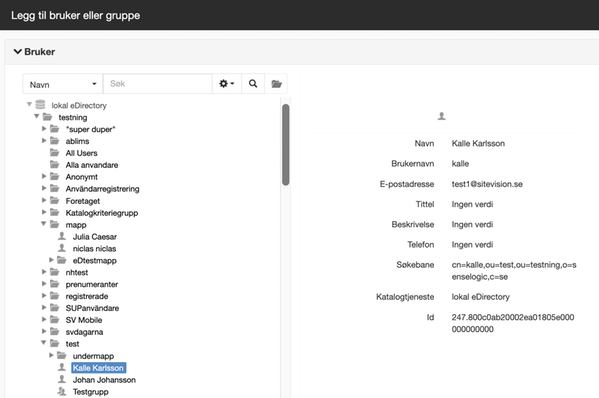Screen dimensions: 599x398
Task: Click the user icon beside Julia Caesar
Action: (x=62, y=236)
